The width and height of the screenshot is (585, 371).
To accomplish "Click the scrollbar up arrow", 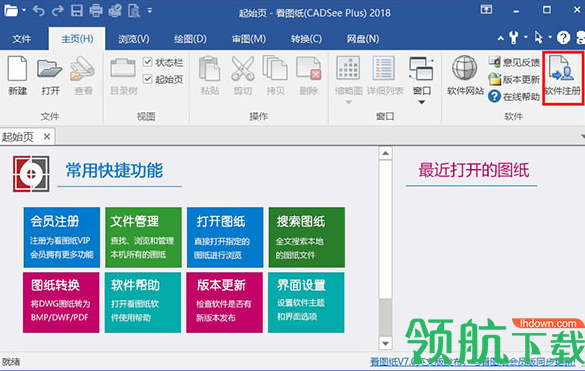I will pyautogui.click(x=385, y=153).
